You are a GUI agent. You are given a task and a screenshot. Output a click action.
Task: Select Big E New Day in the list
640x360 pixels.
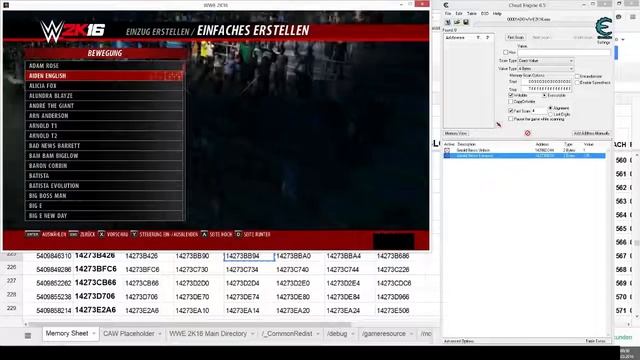pyautogui.click(x=104, y=216)
